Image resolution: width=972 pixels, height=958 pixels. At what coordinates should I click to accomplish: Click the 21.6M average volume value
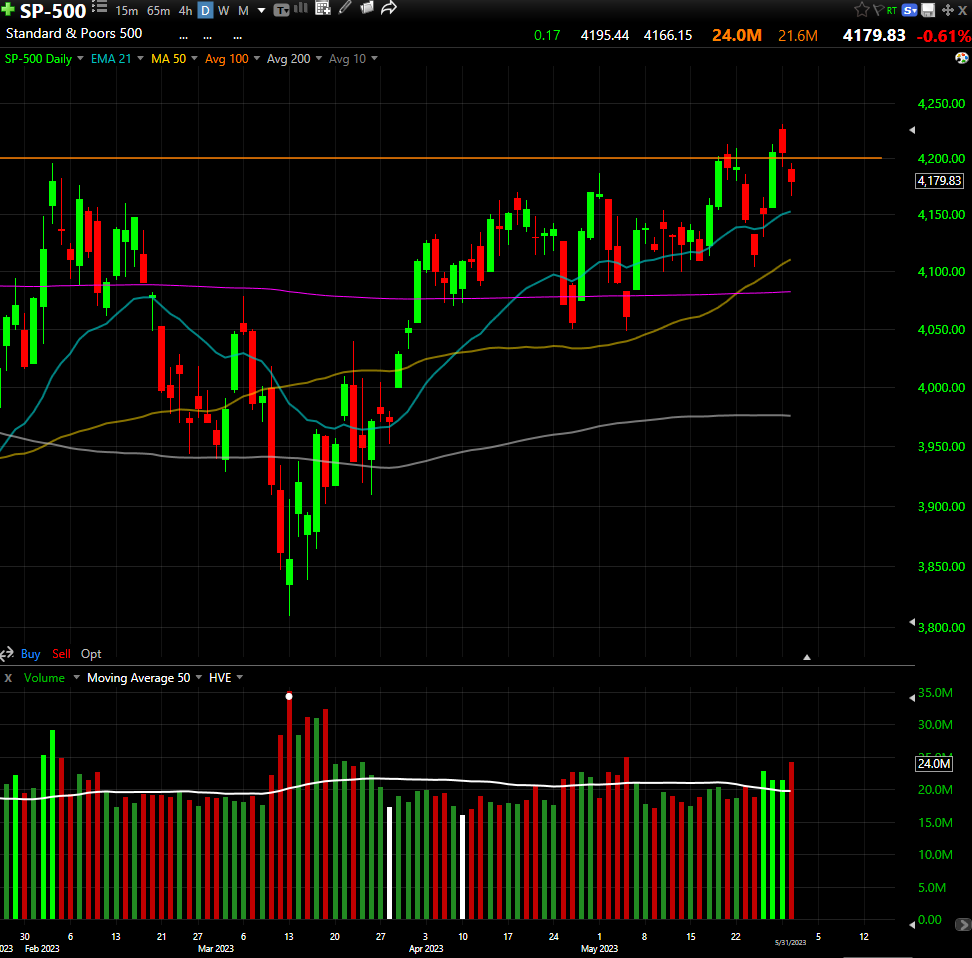click(x=798, y=36)
